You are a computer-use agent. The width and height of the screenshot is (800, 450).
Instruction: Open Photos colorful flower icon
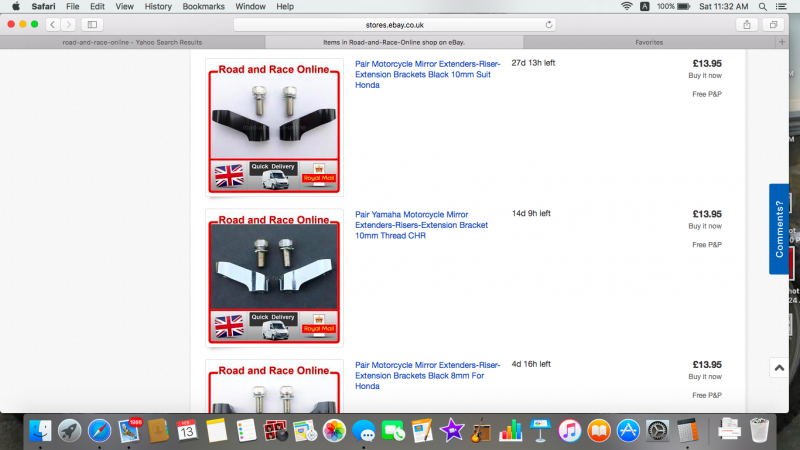point(334,431)
